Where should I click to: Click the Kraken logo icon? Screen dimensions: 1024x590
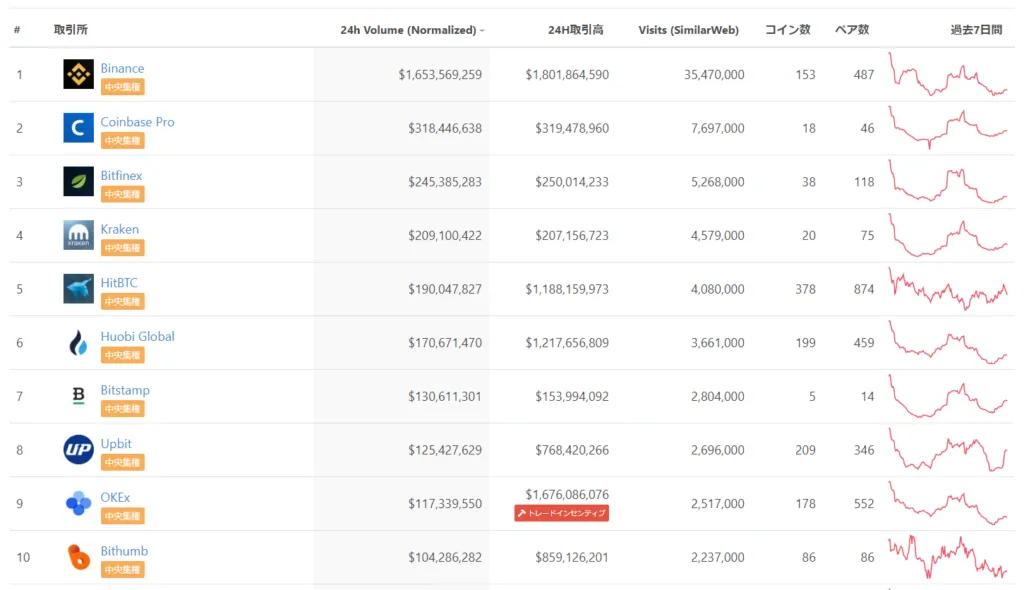pos(78,235)
